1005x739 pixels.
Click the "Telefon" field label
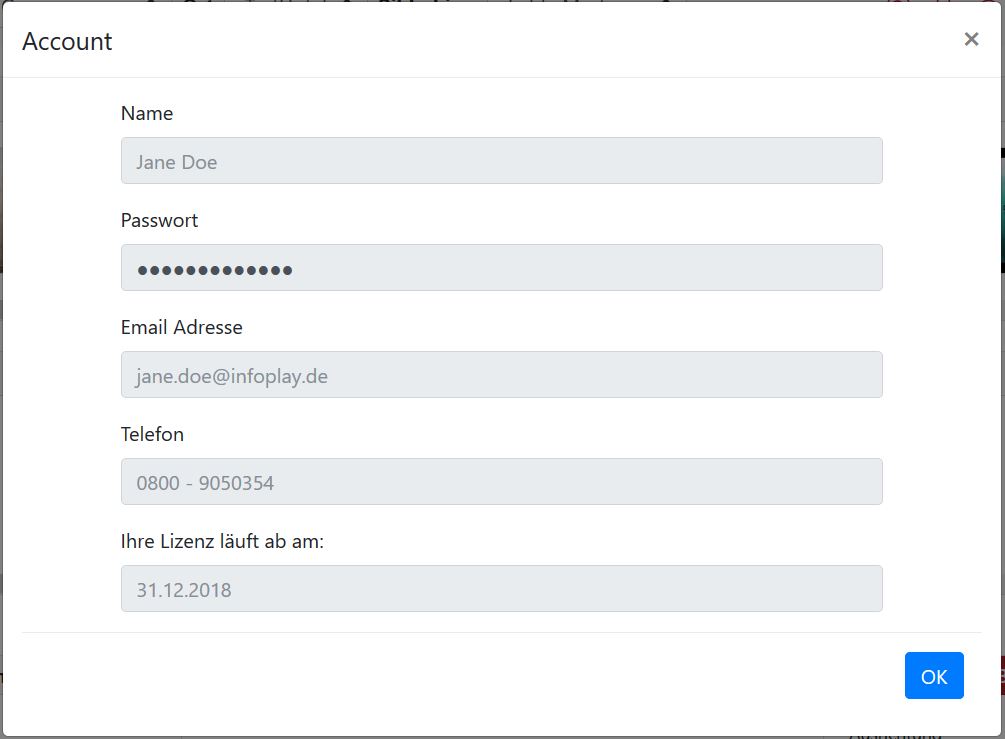(x=153, y=435)
